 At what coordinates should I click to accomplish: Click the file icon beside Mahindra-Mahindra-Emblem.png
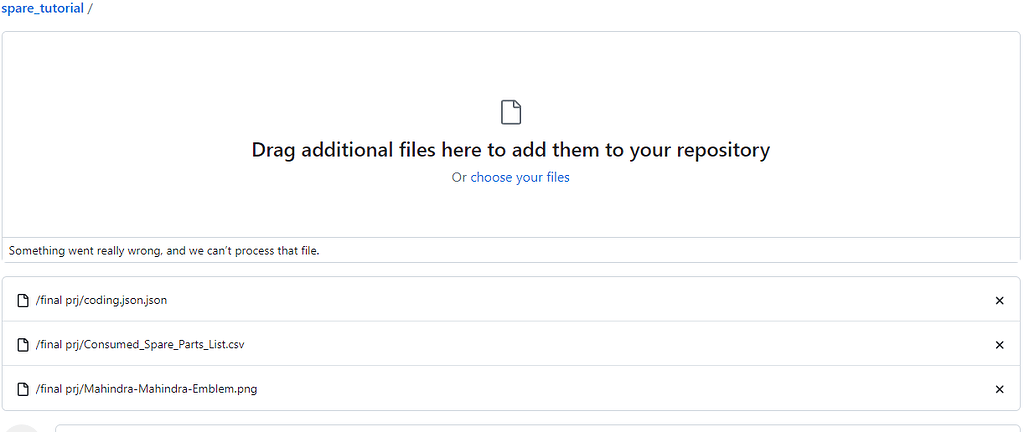(x=23, y=389)
